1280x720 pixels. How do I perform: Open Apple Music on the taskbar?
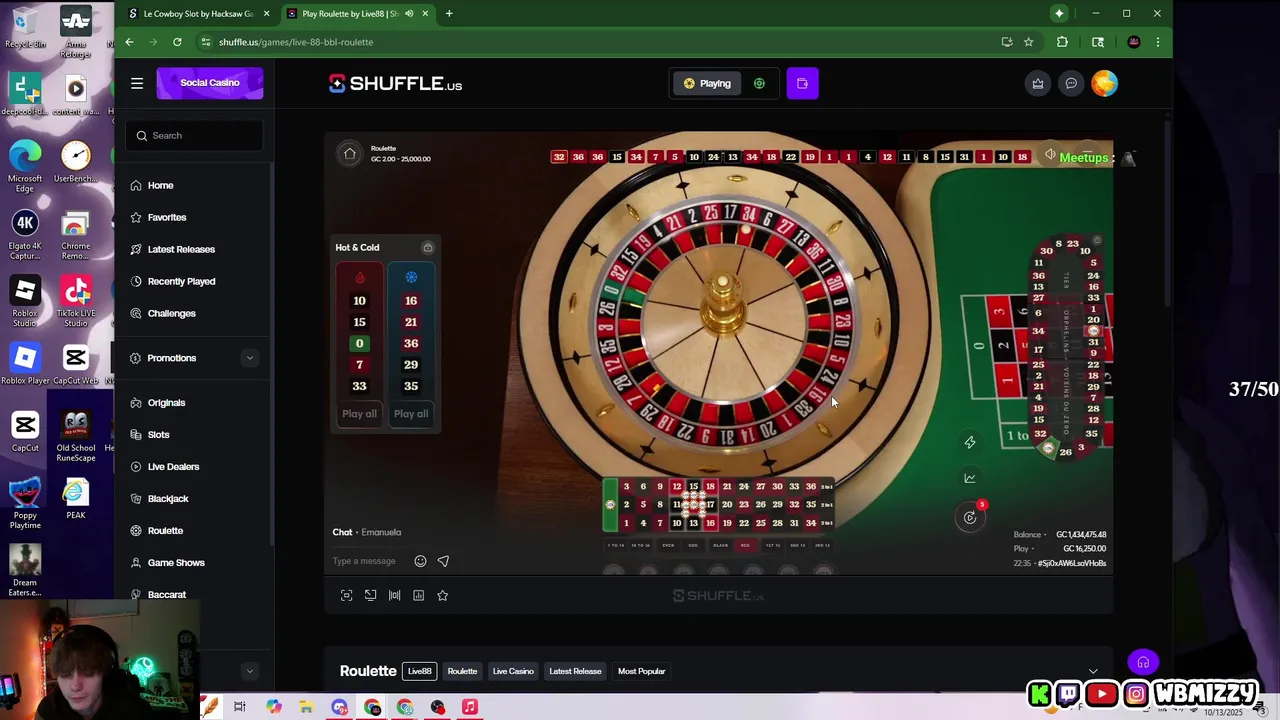pyautogui.click(x=470, y=707)
